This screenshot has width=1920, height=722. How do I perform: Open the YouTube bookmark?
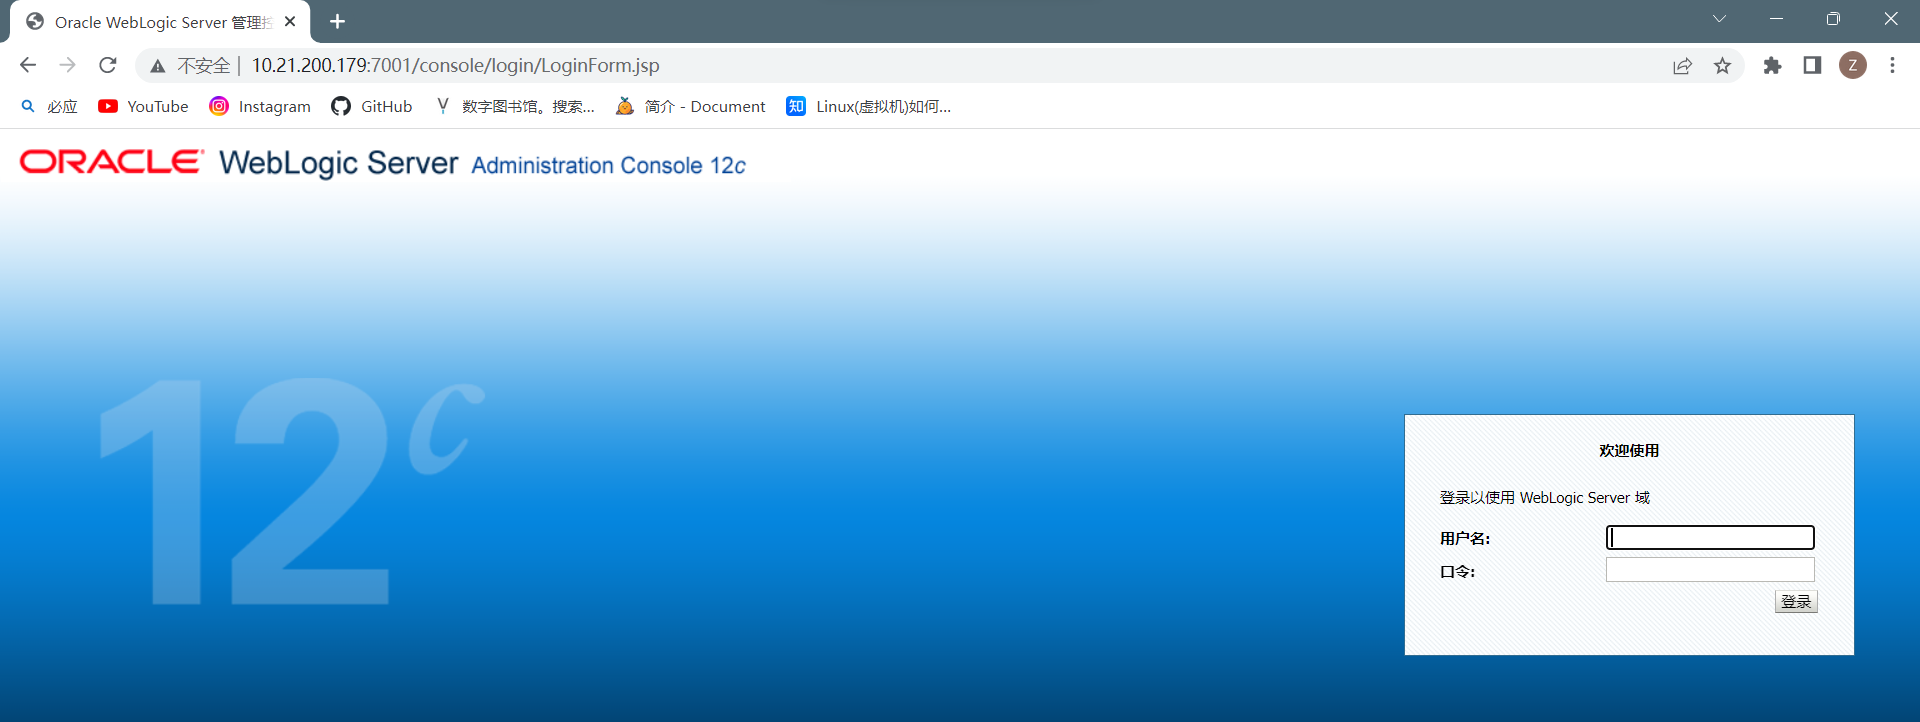143,106
